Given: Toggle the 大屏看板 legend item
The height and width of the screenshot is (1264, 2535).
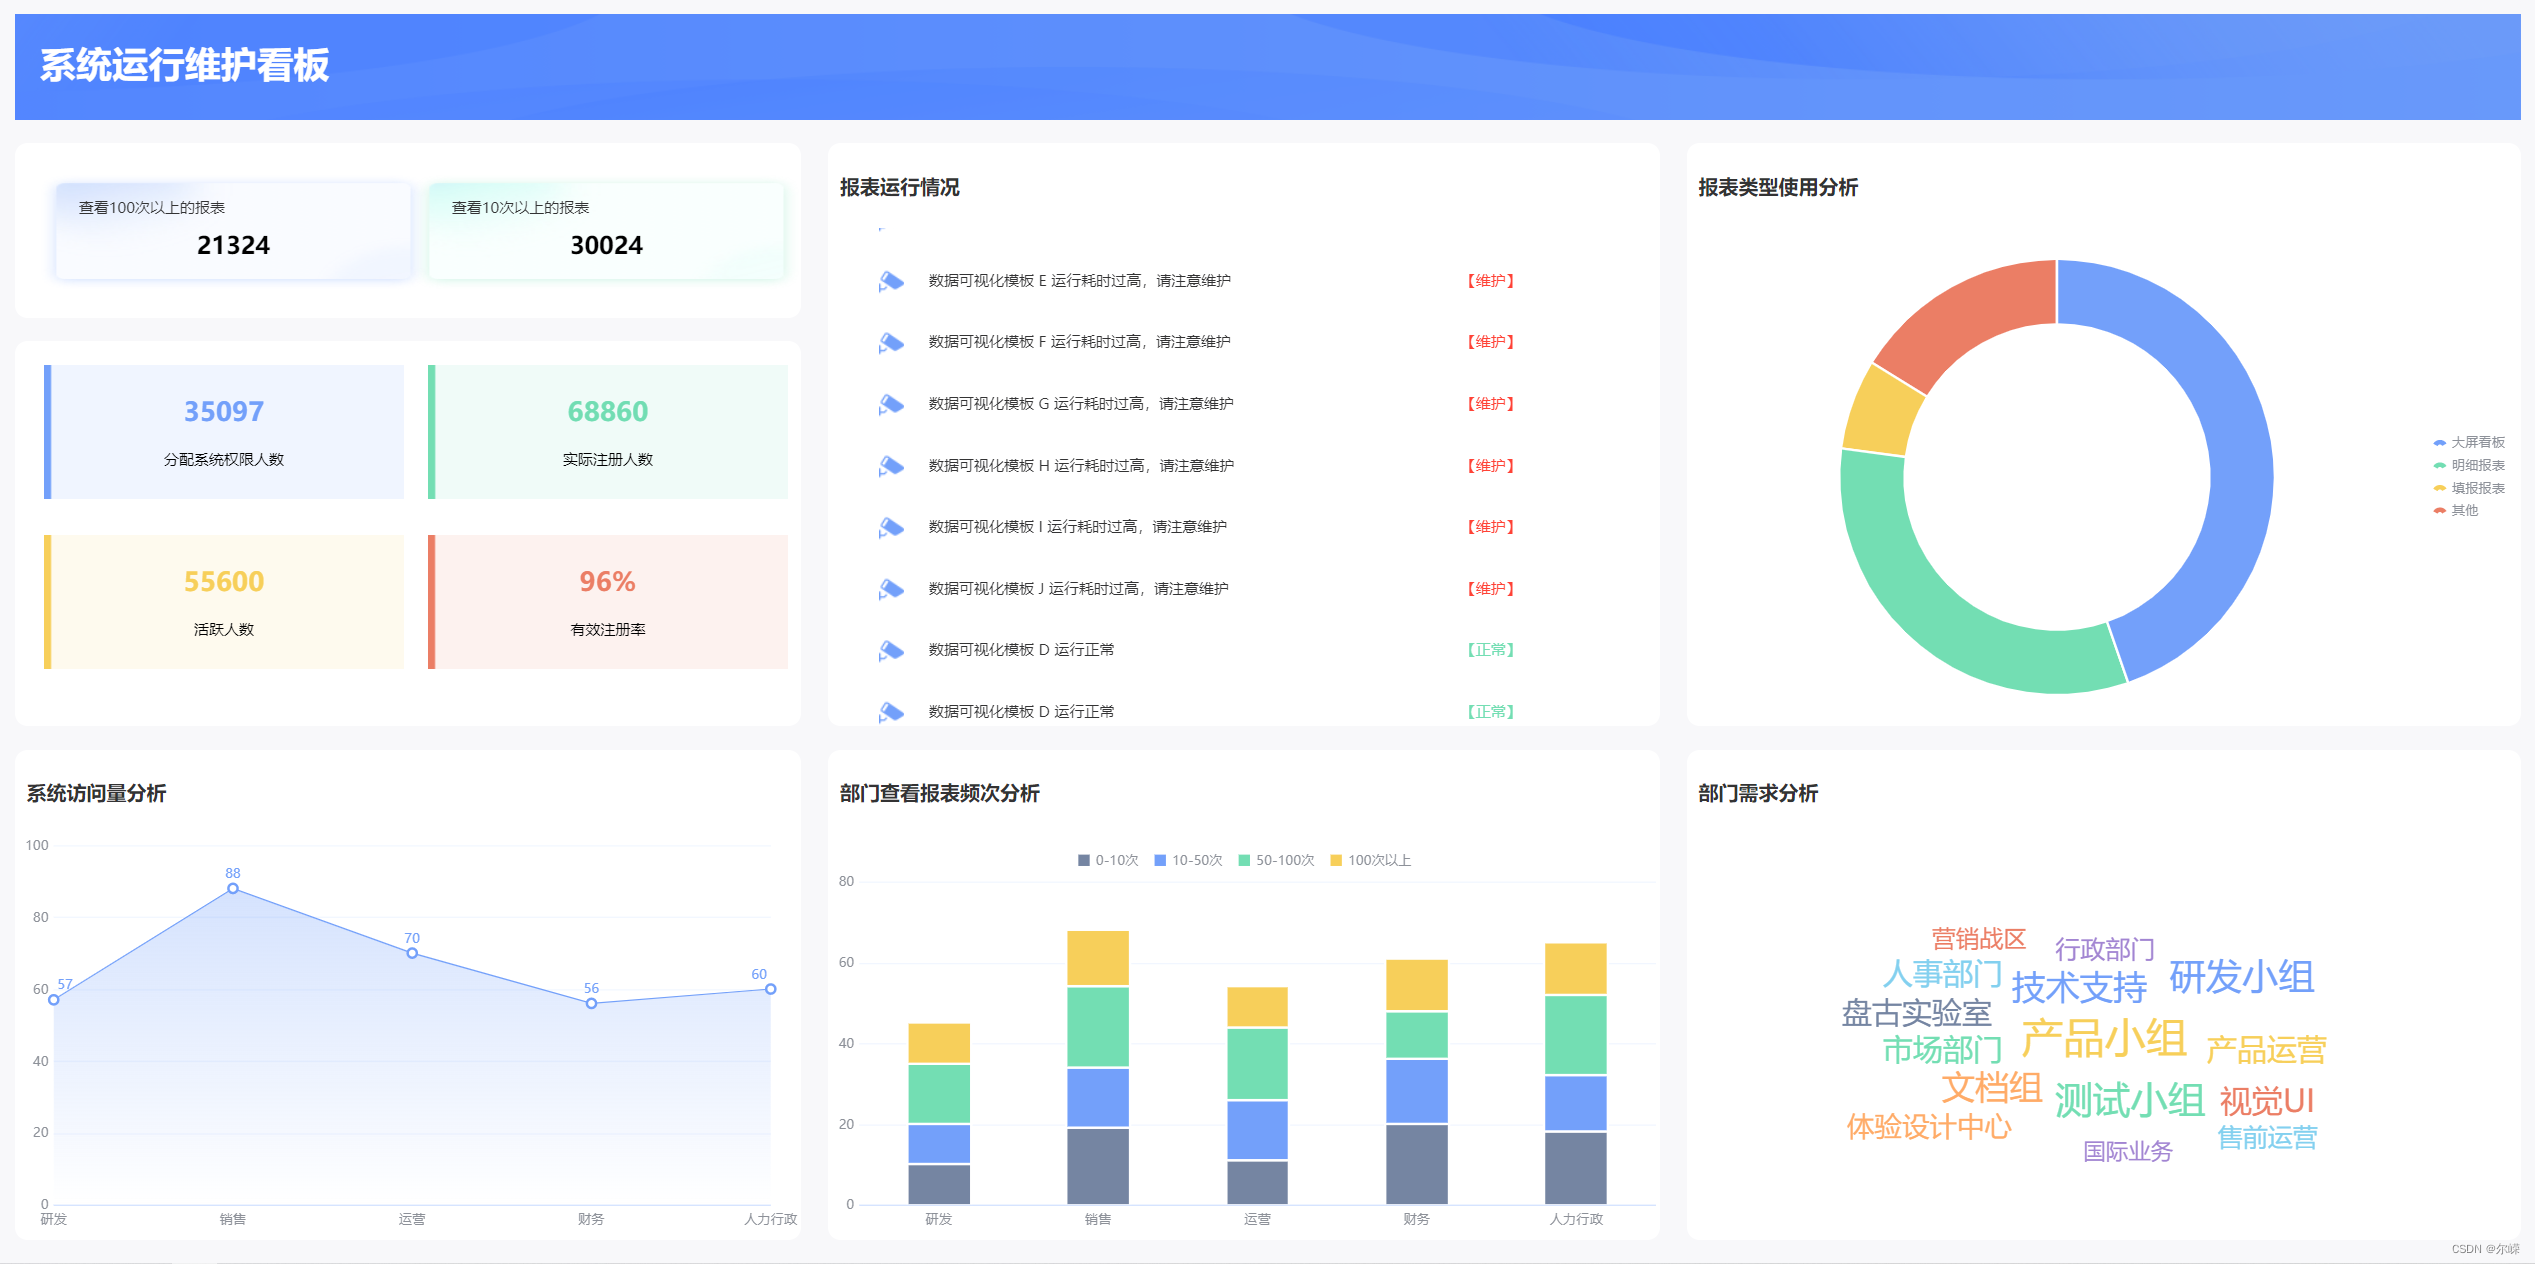Looking at the screenshot, I should click(x=2468, y=442).
